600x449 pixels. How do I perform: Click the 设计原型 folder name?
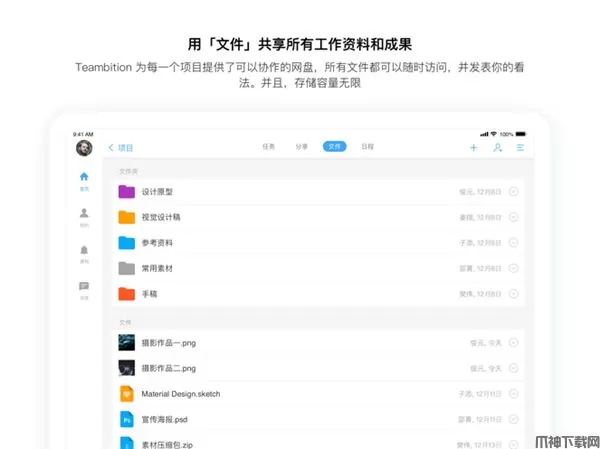tap(157, 192)
